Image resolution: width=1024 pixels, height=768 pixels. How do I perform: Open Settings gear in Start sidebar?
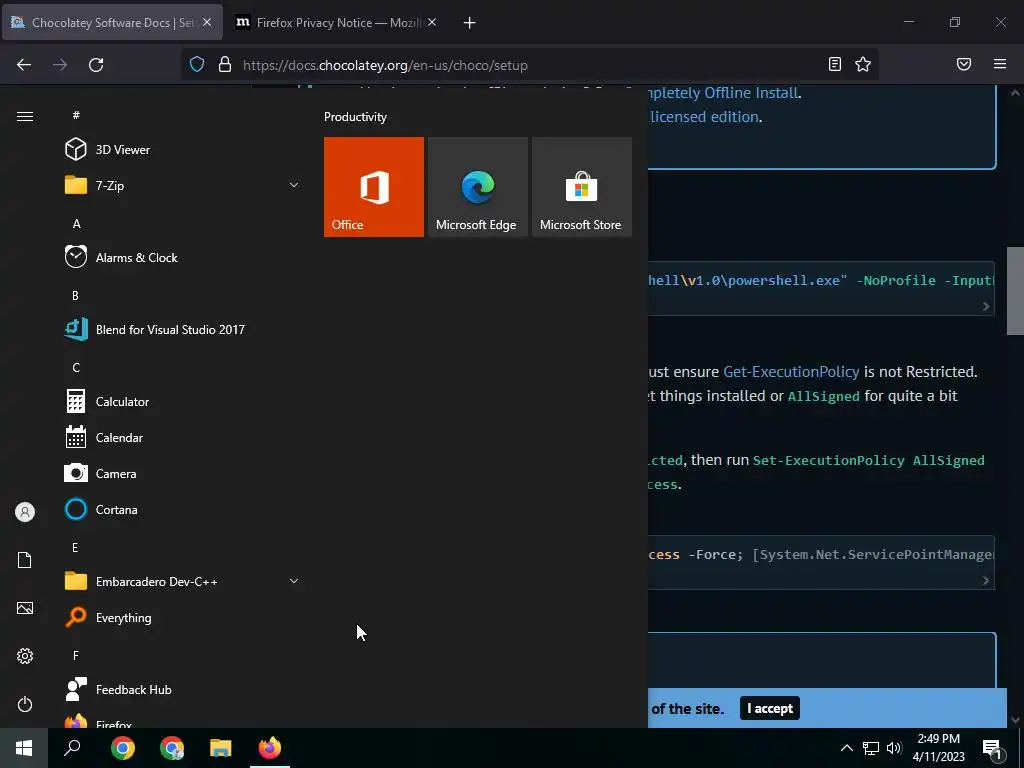[25, 656]
